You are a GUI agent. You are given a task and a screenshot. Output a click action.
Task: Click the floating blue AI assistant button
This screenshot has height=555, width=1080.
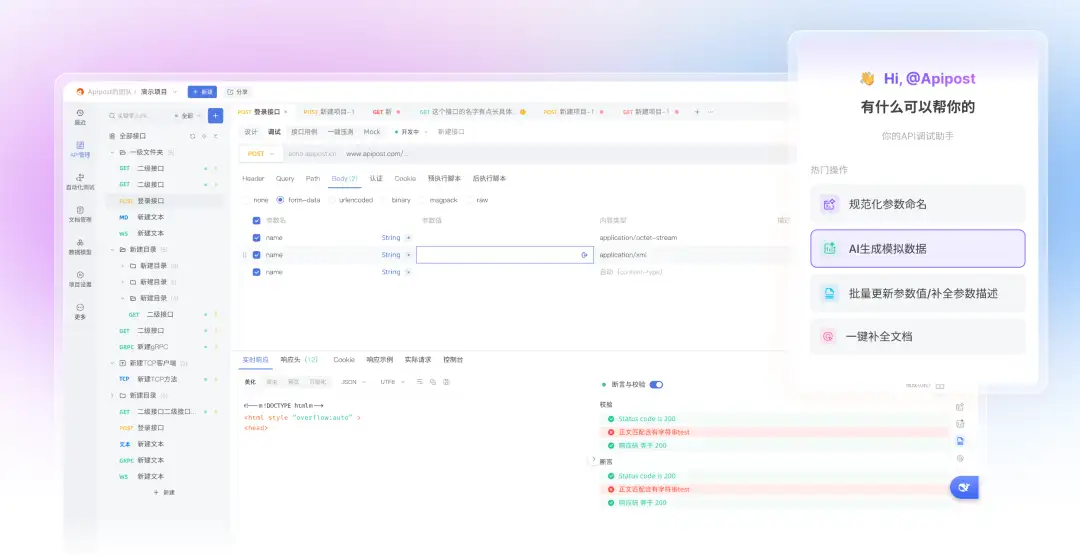(964, 487)
